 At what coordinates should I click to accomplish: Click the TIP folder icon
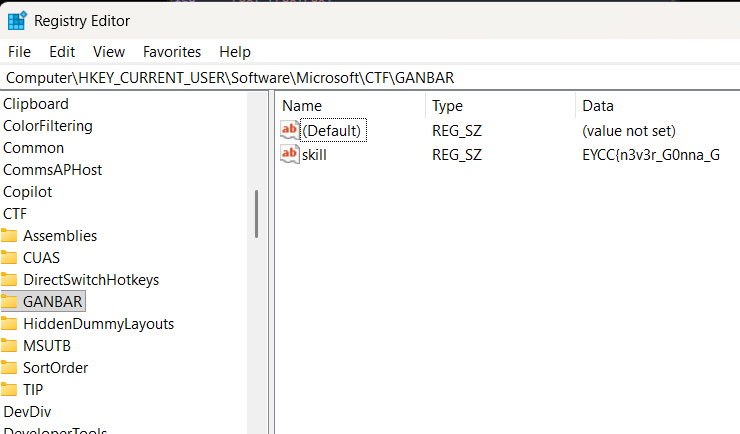coord(9,390)
